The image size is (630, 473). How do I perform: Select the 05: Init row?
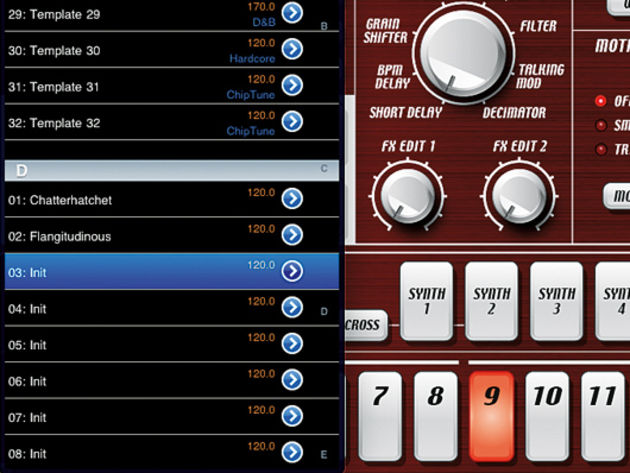click(172, 344)
